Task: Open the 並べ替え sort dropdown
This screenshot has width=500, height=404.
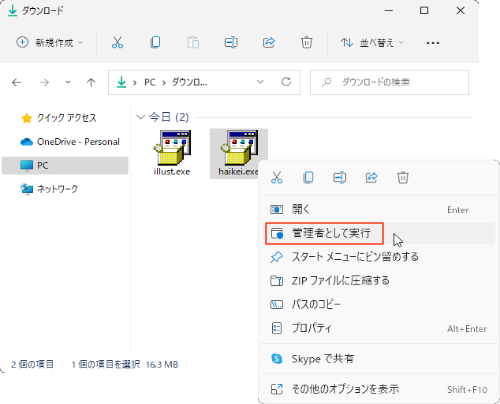Action: point(372,42)
